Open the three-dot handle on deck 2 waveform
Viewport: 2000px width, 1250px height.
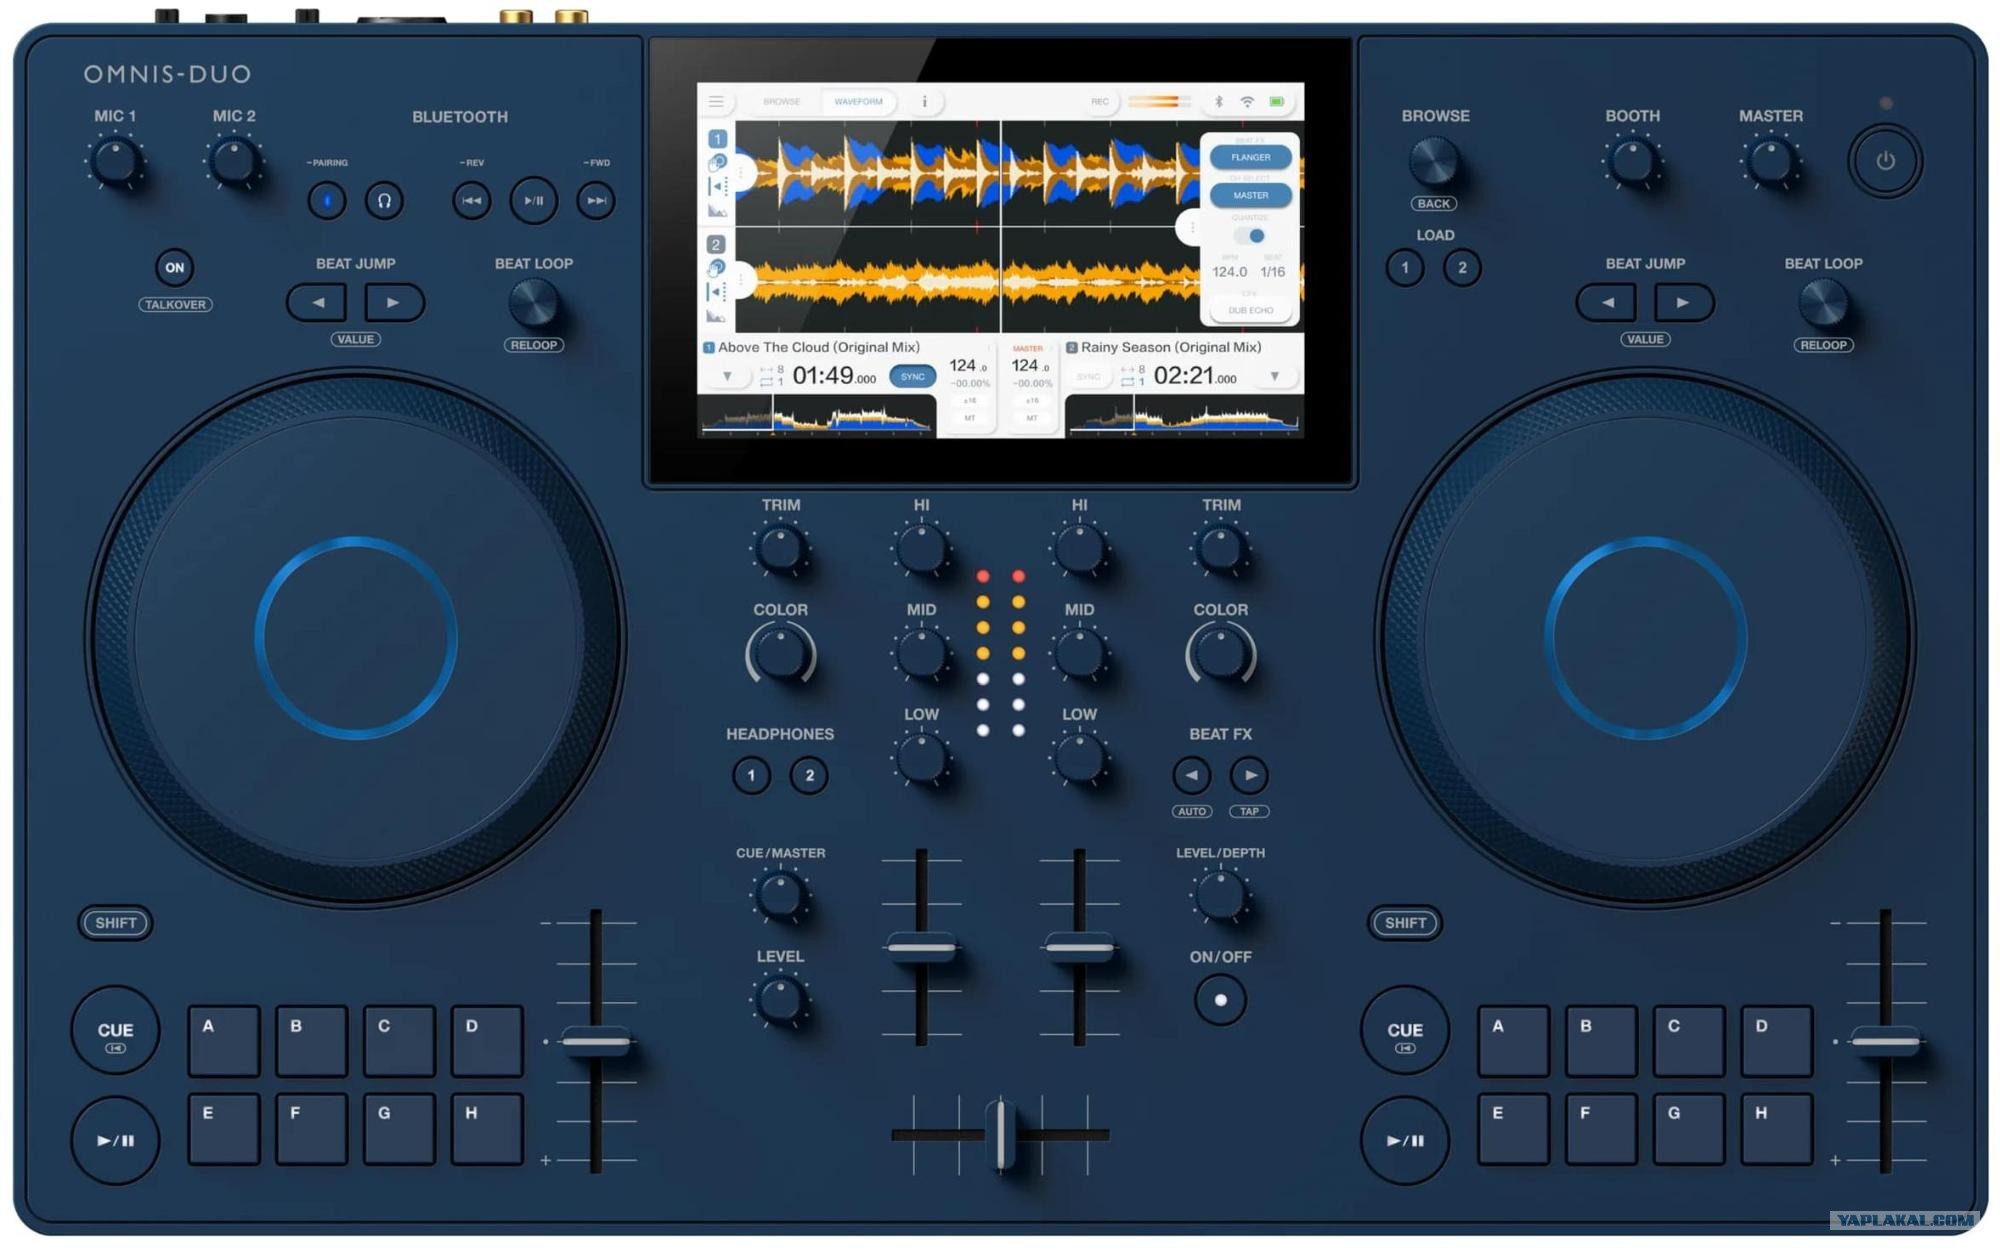tap(742, 279)
